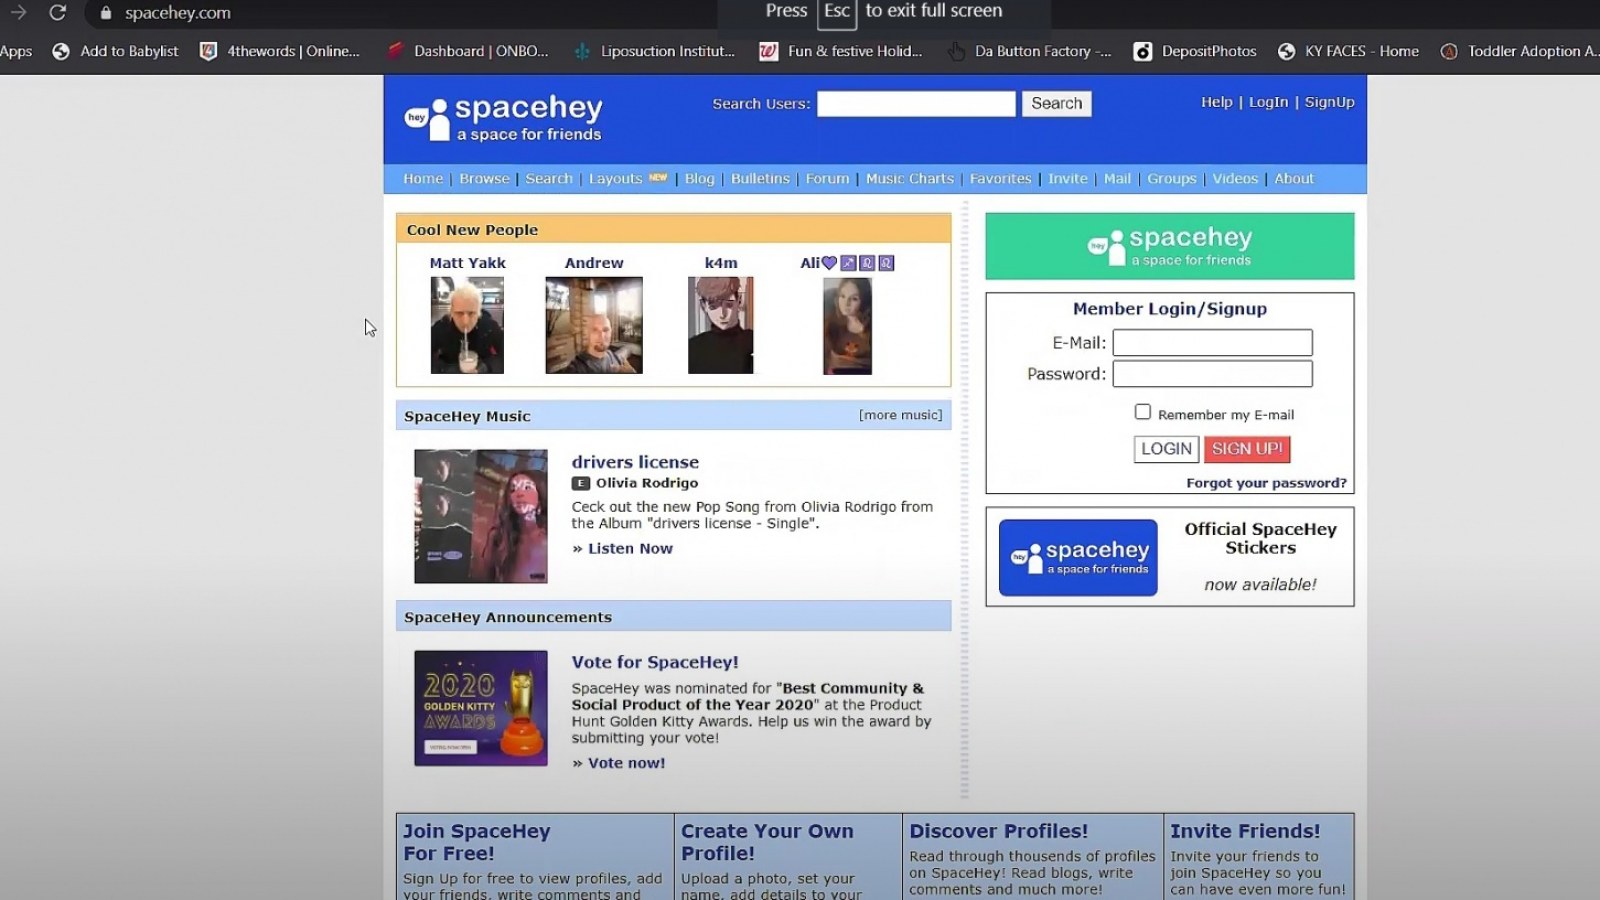
Task: Click the SpaceHey logo in the header
Action: tap(503, 118)
